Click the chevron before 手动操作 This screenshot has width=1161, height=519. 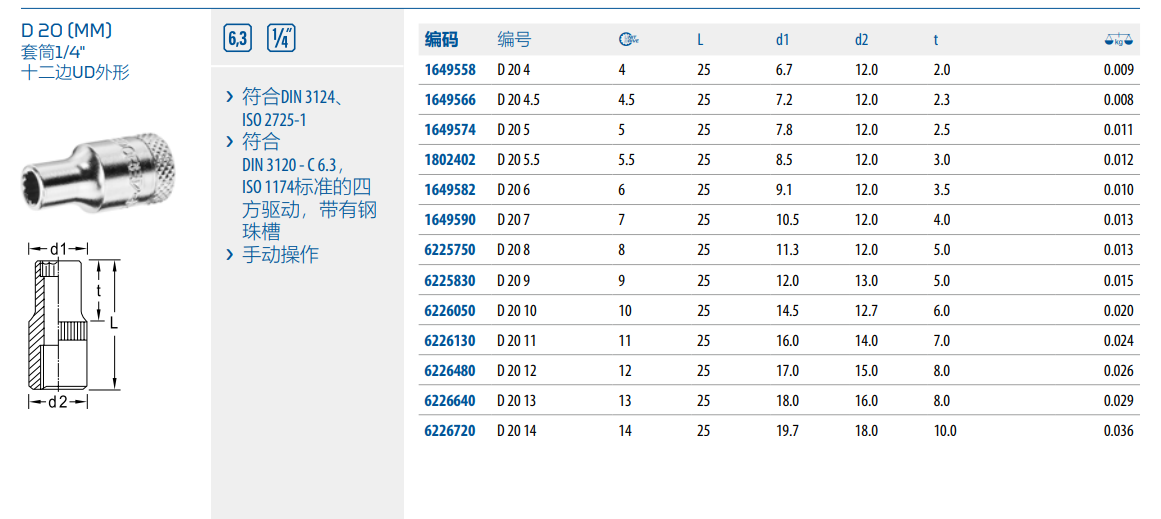point(230,255)
